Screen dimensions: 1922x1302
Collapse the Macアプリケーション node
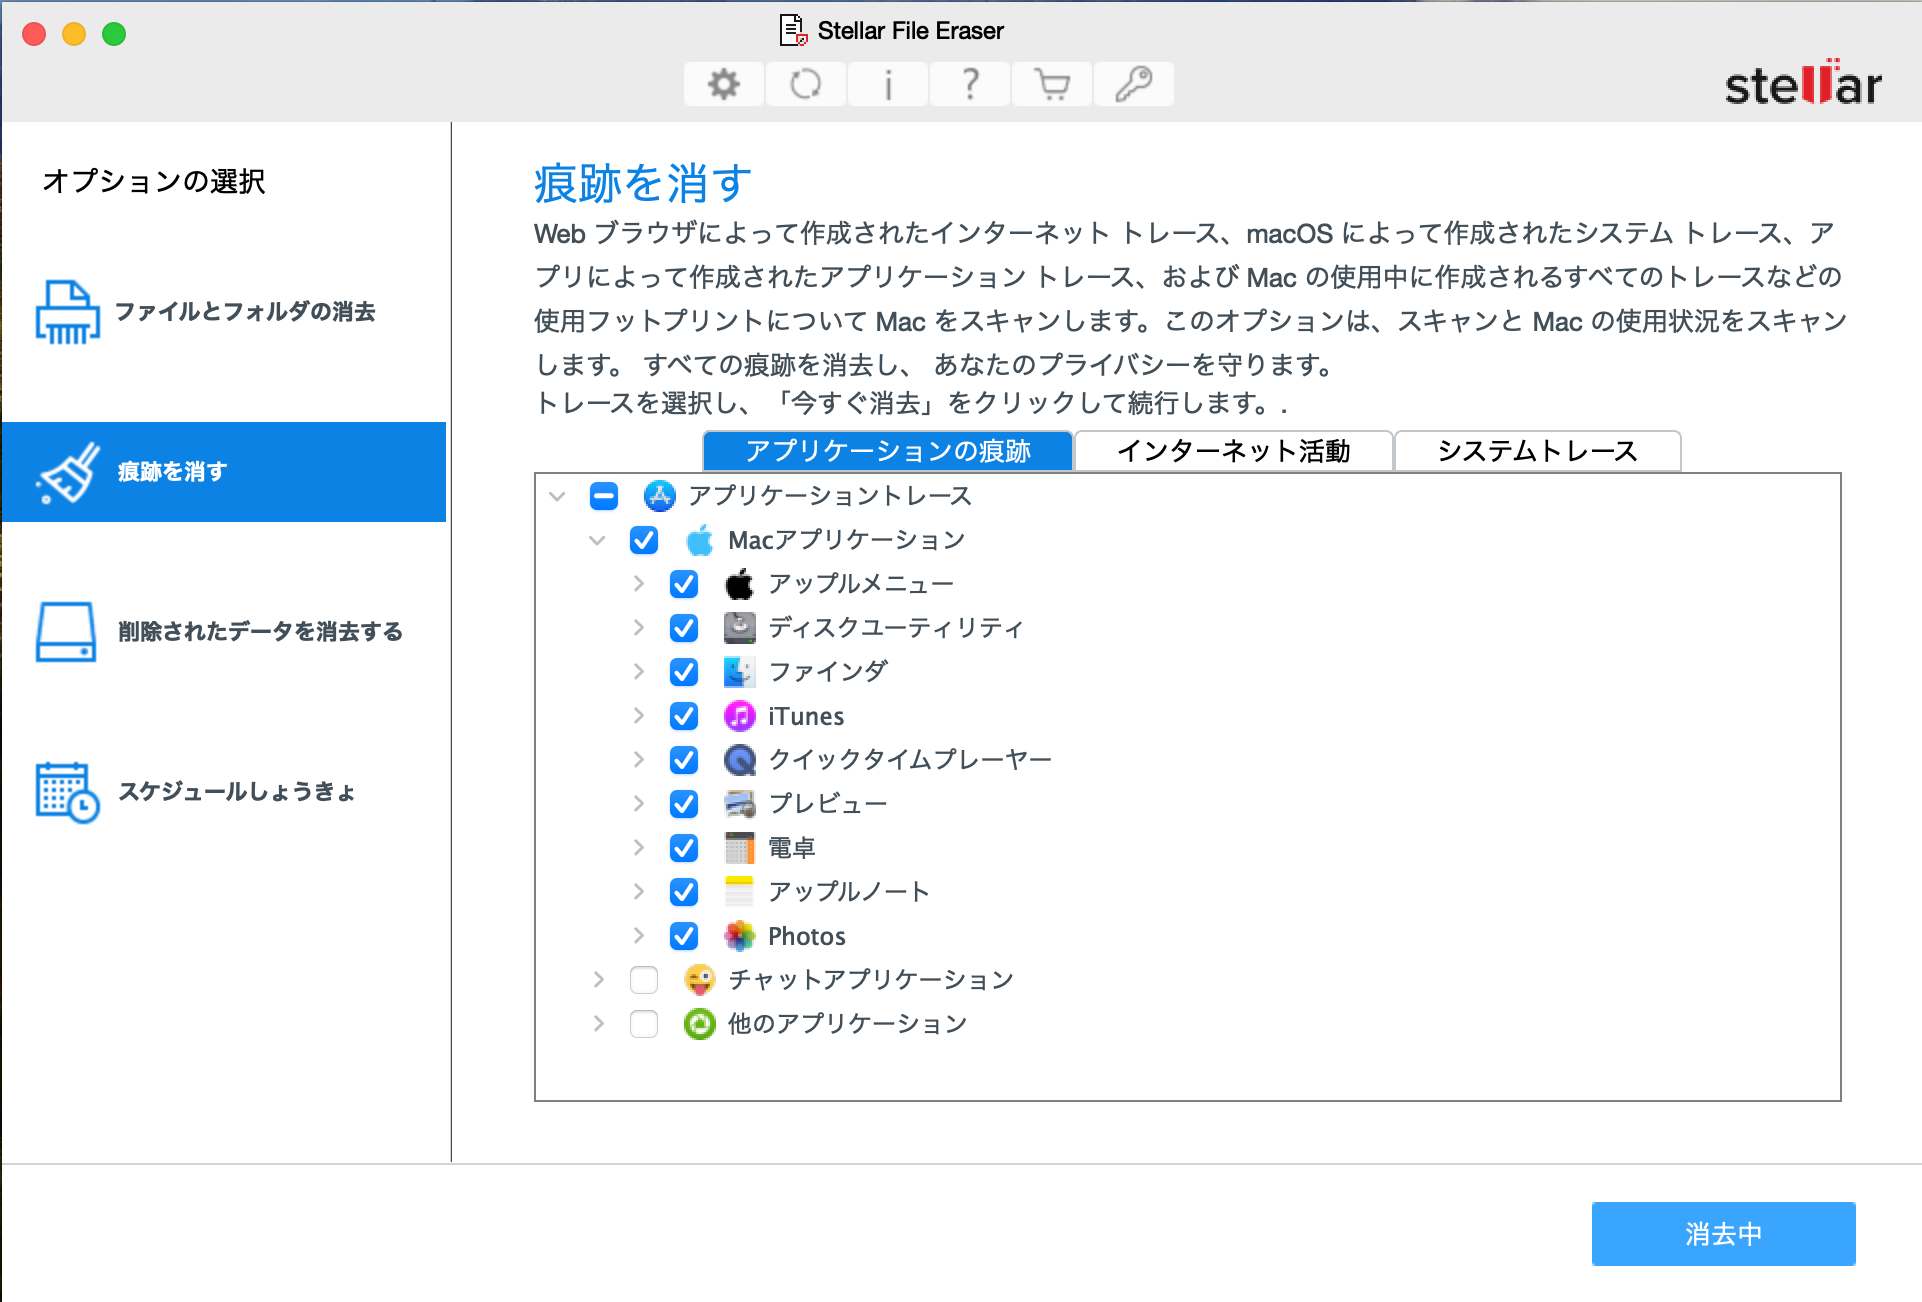(598, 540)
